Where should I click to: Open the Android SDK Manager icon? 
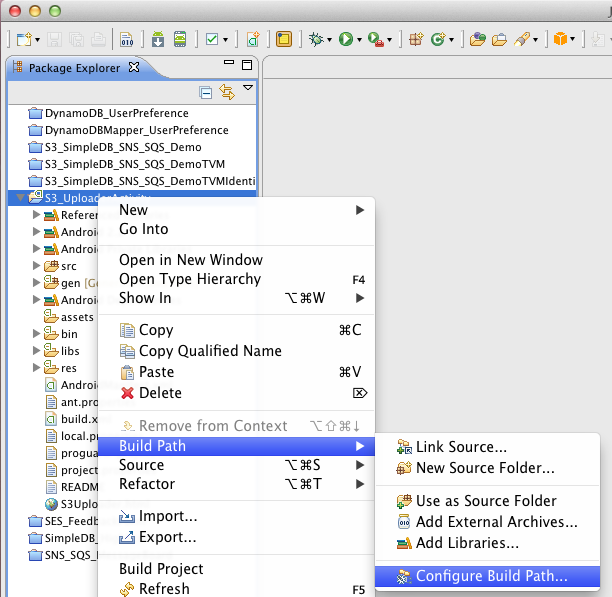coord(158,39)
